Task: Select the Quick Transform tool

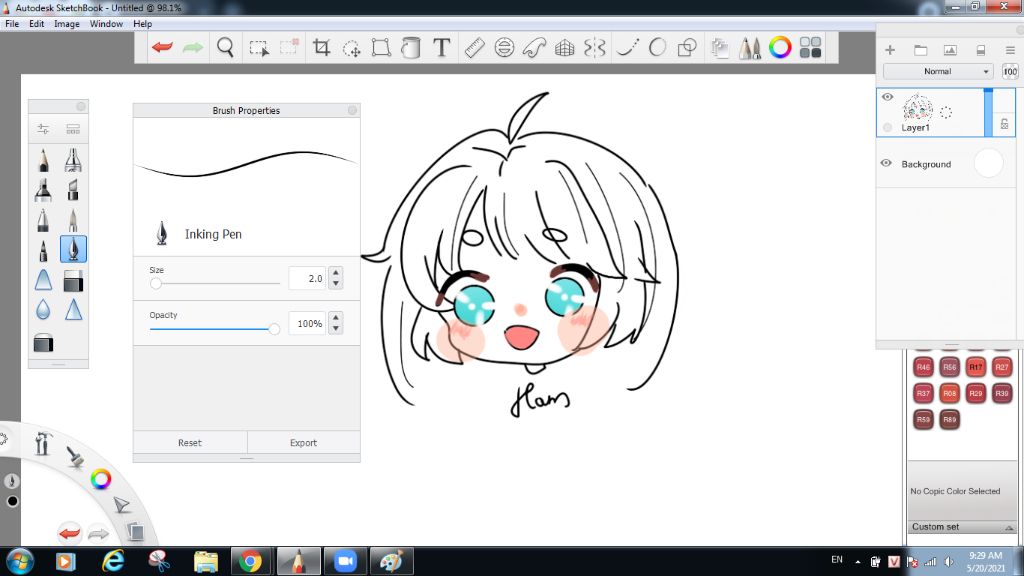Action: point(351,48)
